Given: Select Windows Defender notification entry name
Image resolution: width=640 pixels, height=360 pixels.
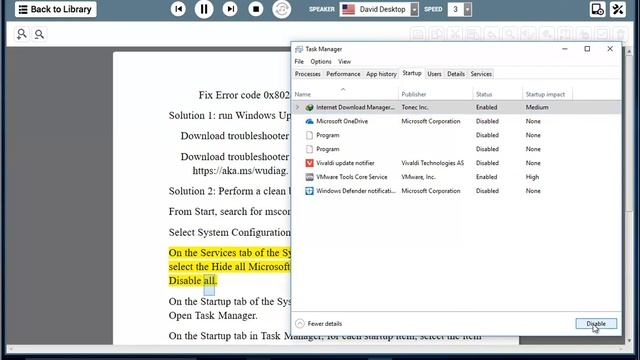Looking at the screenshot, I should (x=356, y=191).
